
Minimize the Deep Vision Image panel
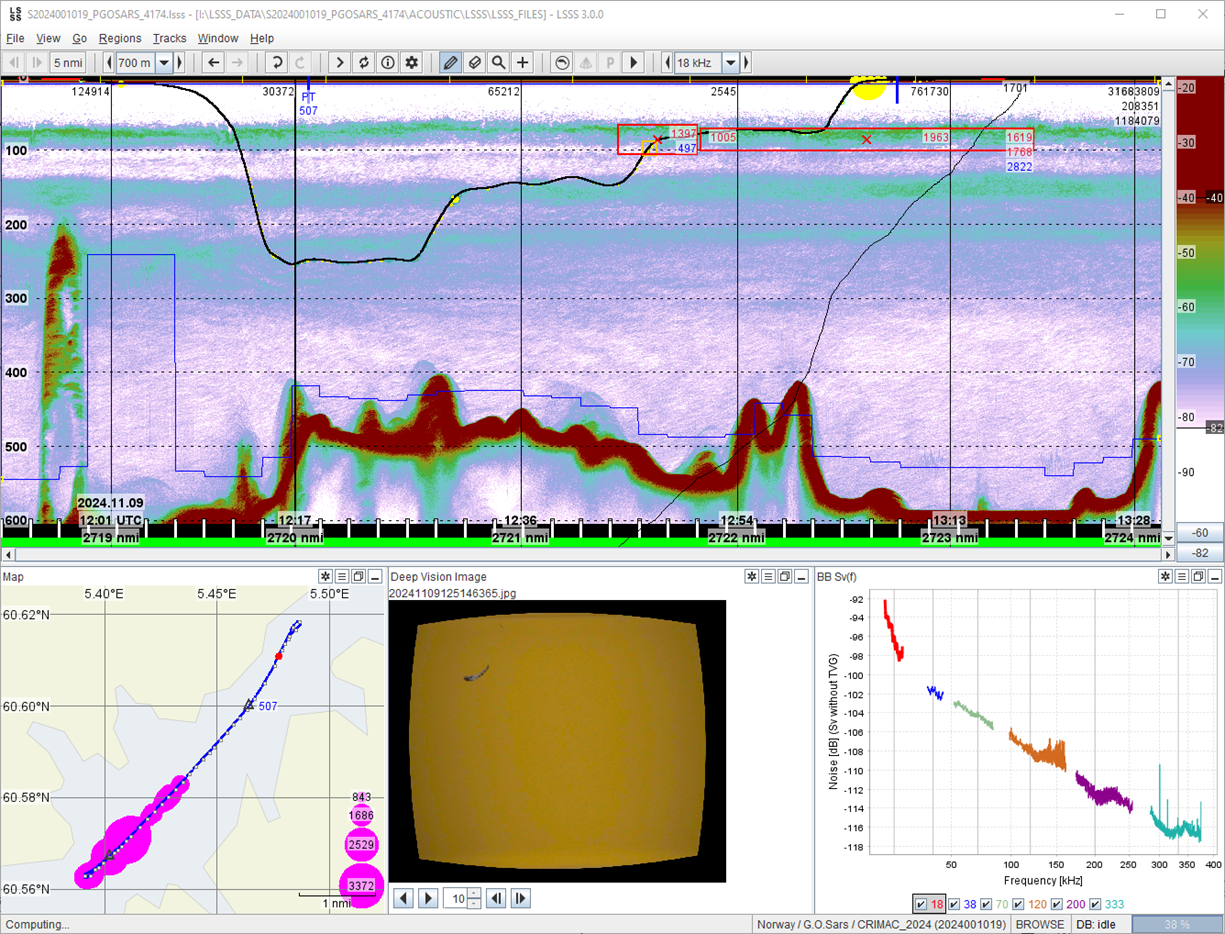pyautogui.click(x=801, y=577)
